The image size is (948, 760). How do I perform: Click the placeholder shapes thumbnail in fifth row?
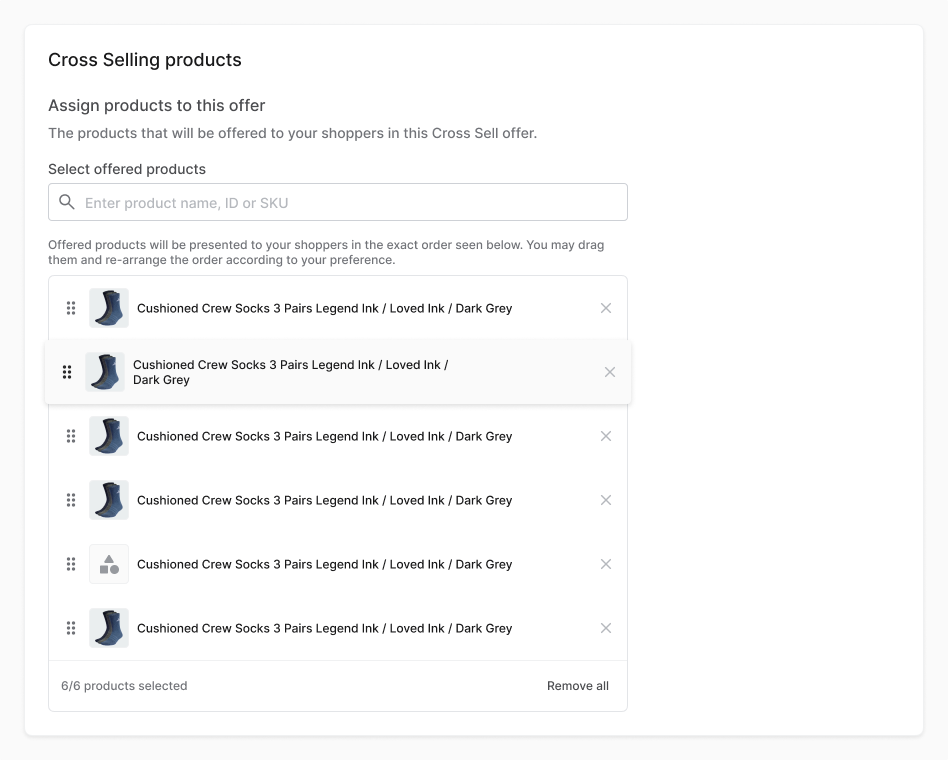(109, 564)
